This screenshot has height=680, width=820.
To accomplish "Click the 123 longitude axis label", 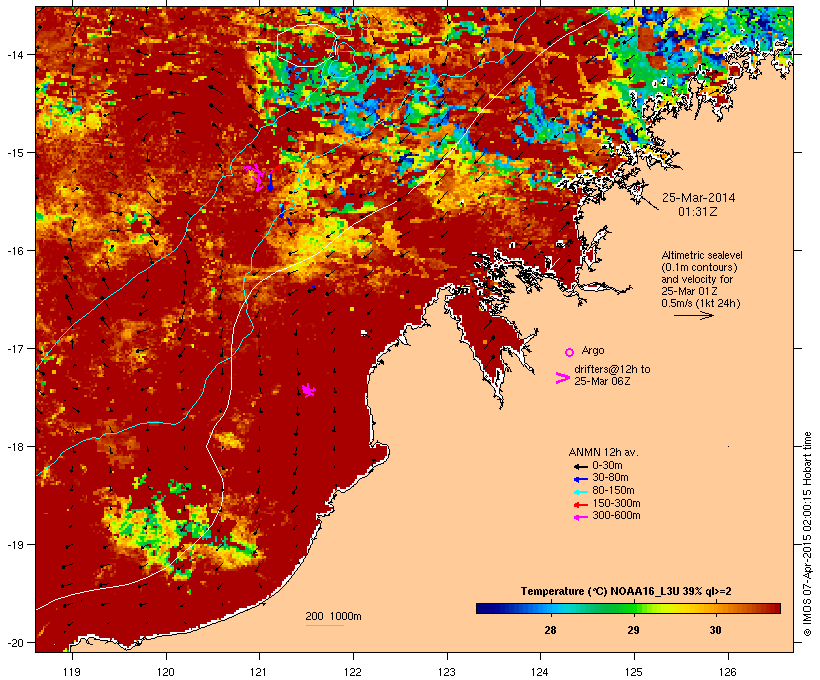I will pyautogui.click(x=447, y=672).
